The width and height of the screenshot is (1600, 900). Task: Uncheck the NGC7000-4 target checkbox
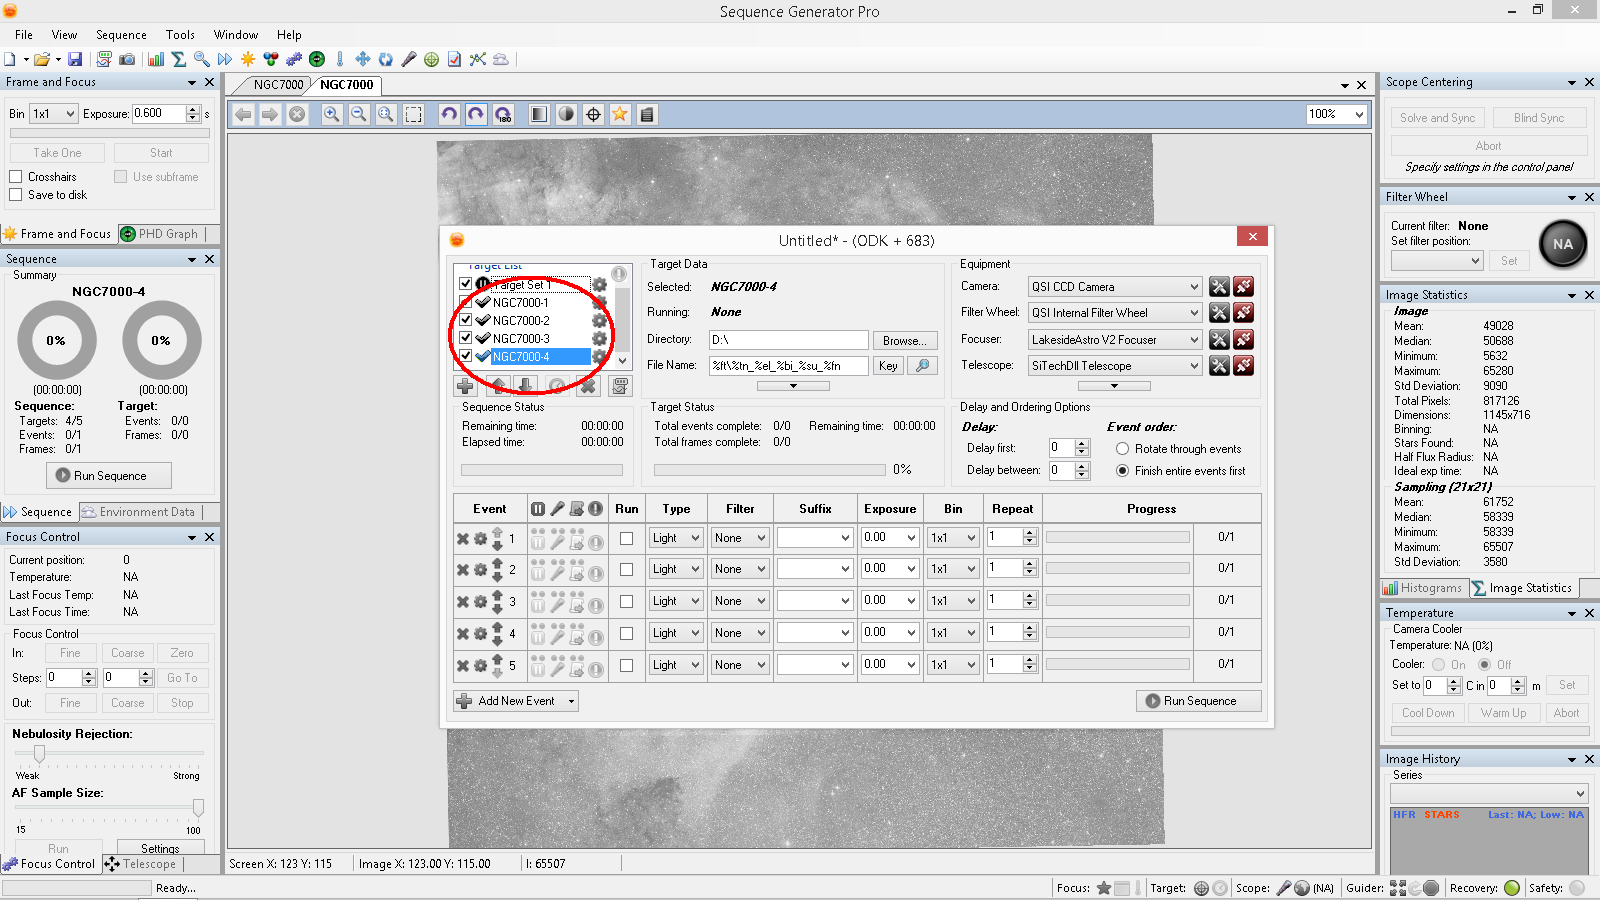466,356
